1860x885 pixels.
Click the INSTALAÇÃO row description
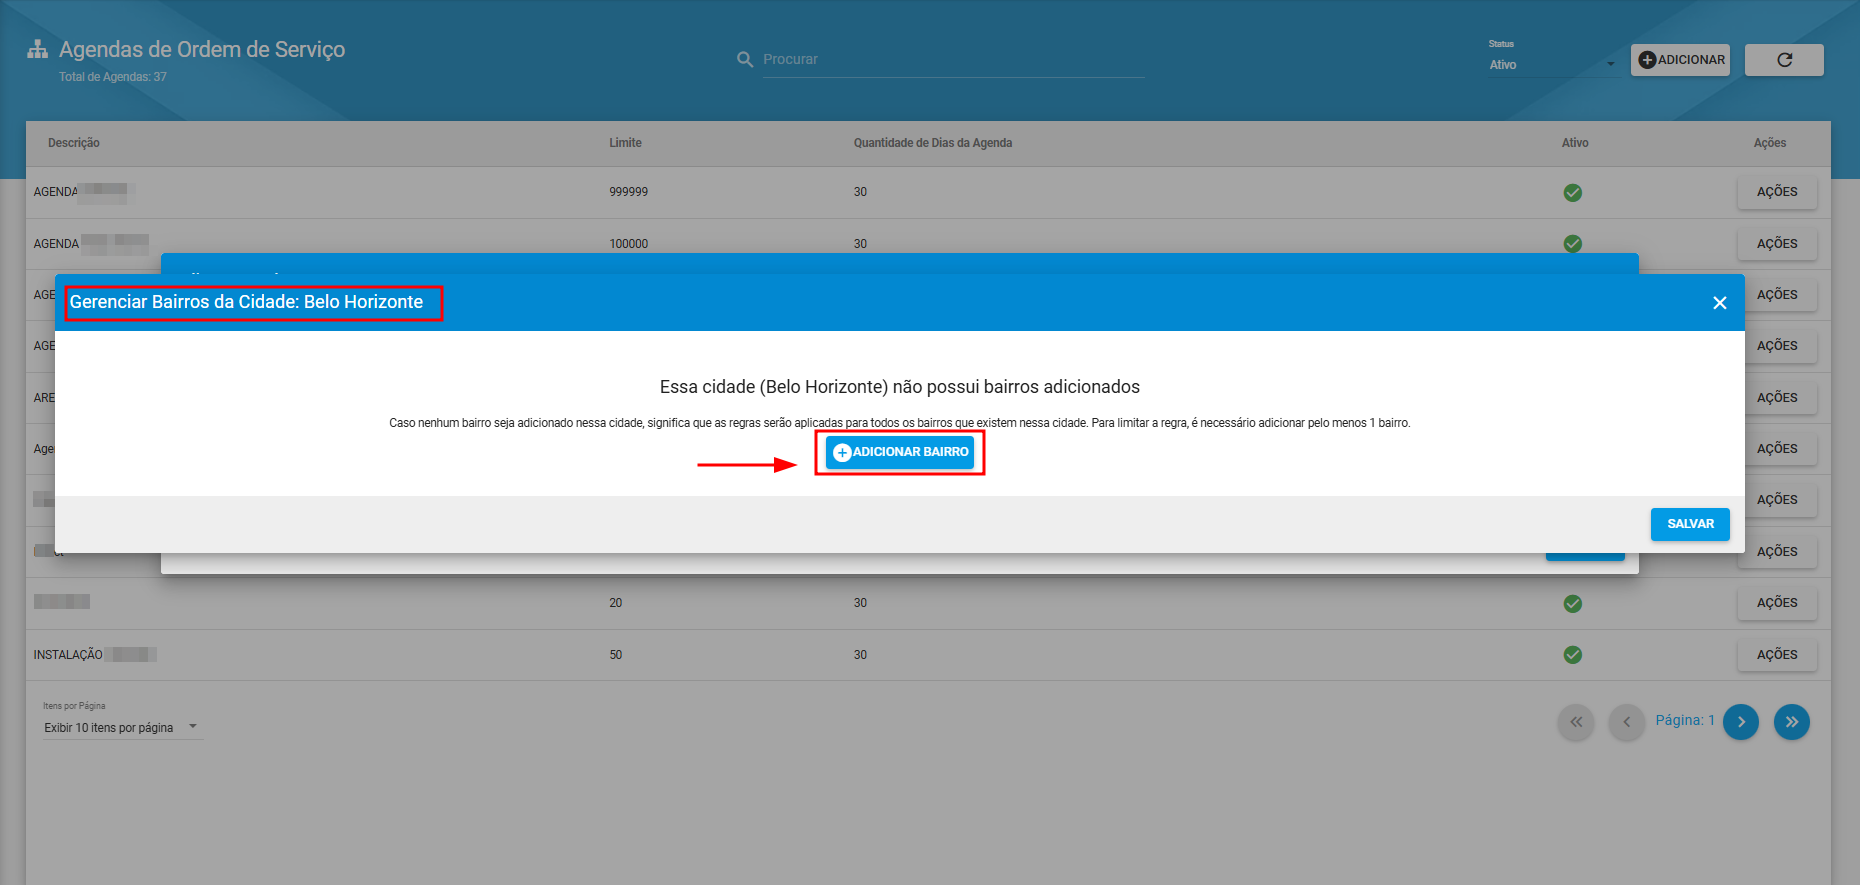pyautogui.click(x=68, y=655)
